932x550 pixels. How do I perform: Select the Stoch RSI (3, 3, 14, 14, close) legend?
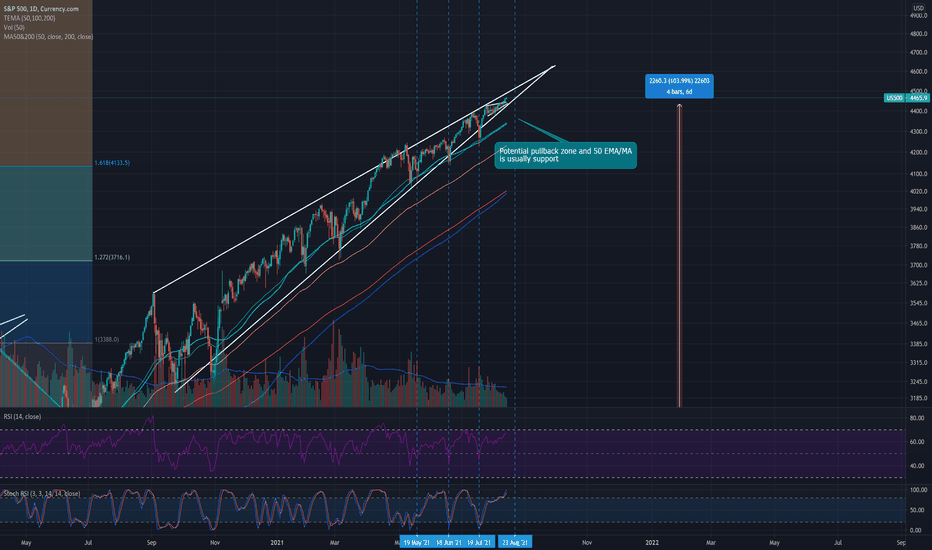(x=42, y=494)
